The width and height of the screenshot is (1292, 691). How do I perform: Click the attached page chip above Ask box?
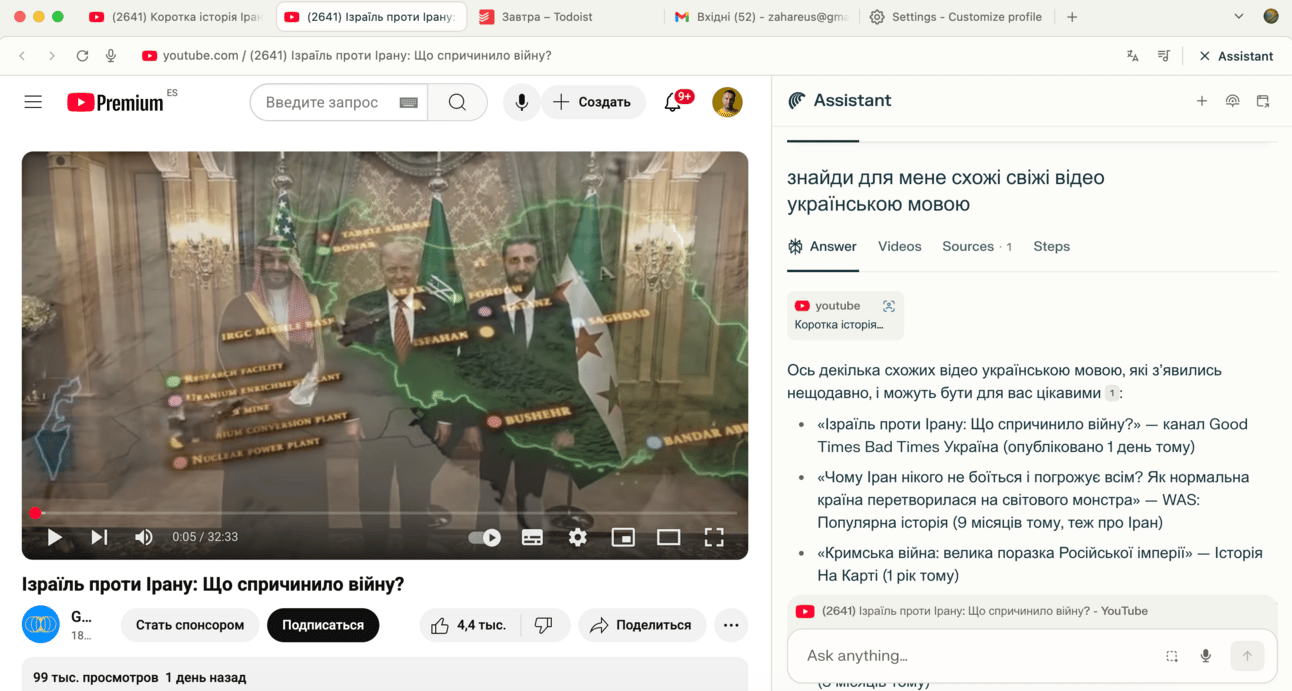[1032, 611]
